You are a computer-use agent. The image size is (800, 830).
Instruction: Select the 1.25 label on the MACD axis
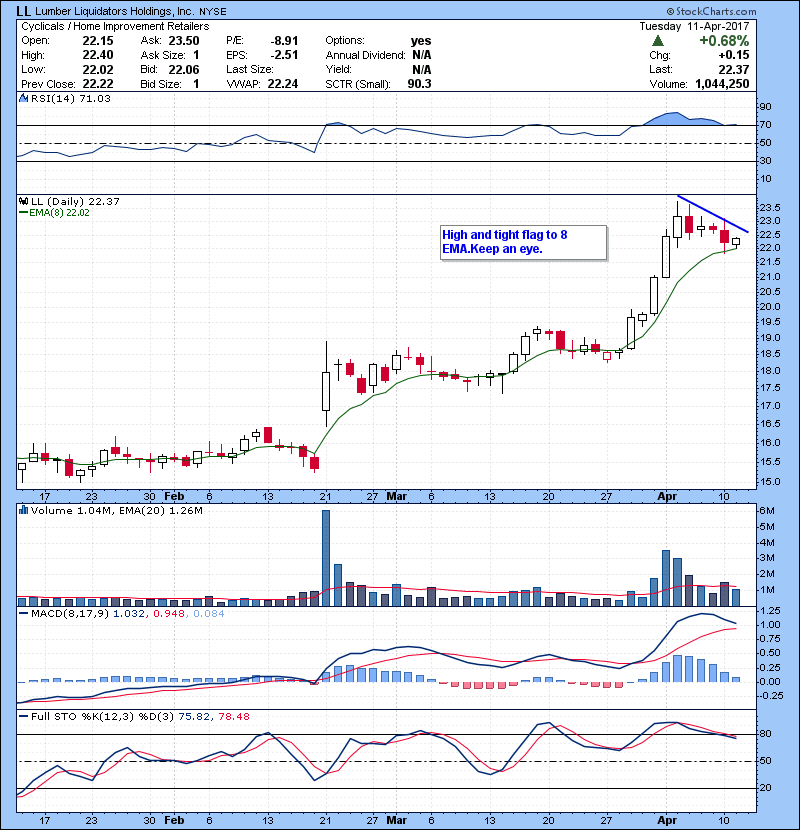tap(771, 610)
